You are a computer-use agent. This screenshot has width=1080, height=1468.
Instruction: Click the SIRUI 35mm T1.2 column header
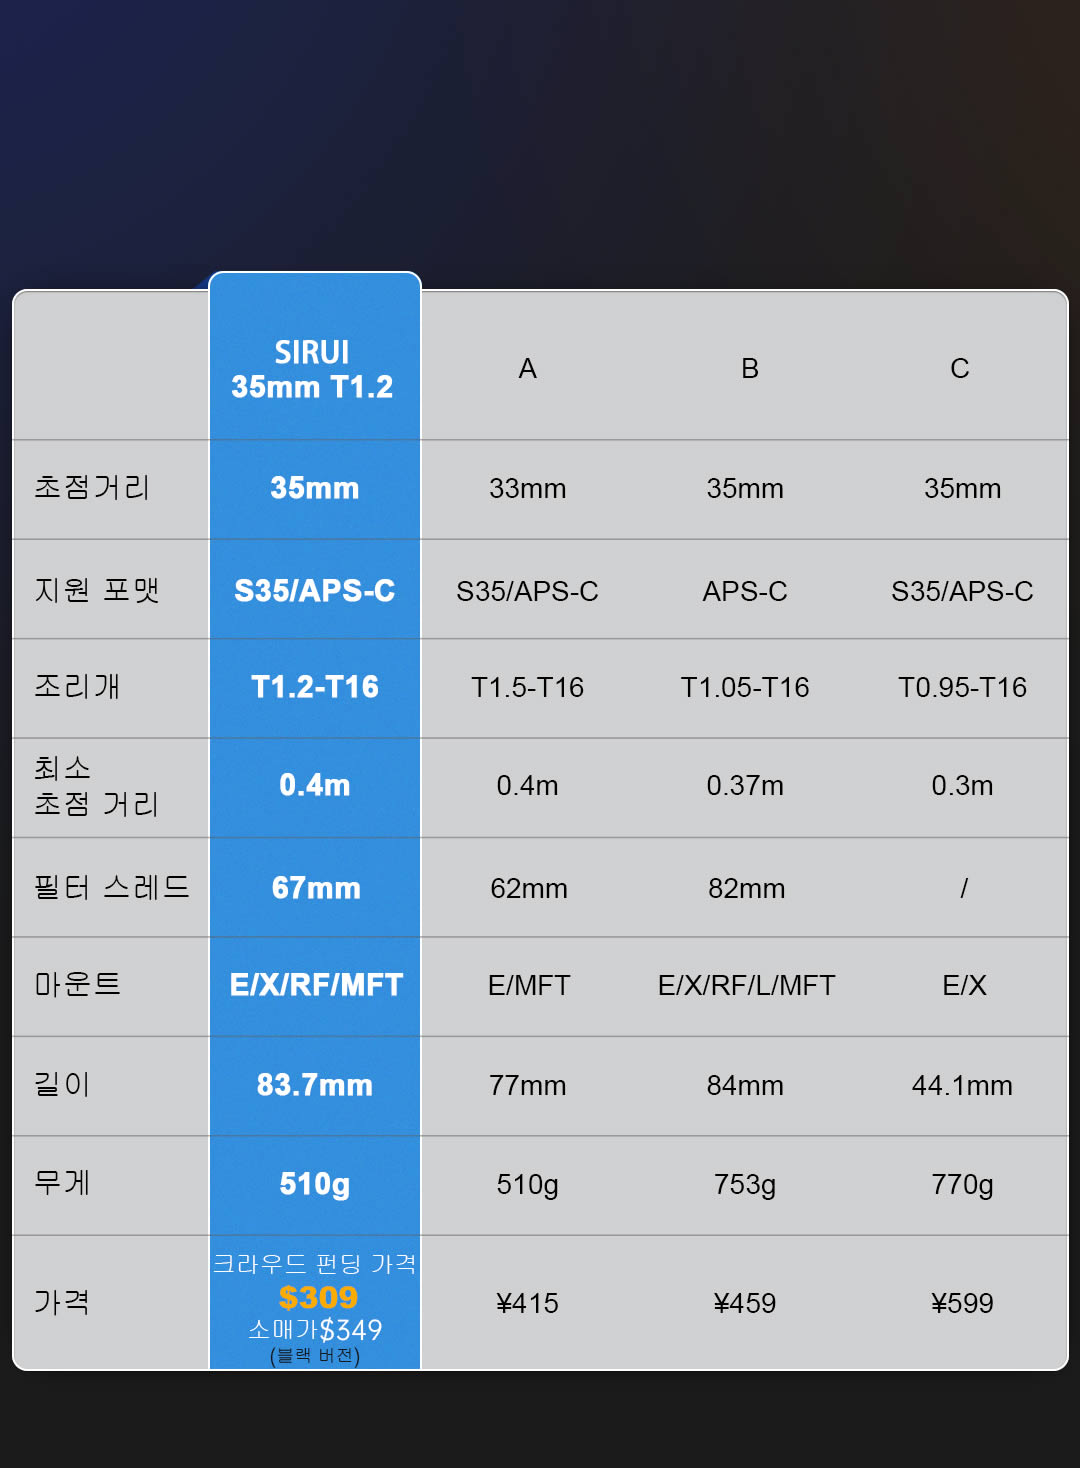click(x=312, y=369)
